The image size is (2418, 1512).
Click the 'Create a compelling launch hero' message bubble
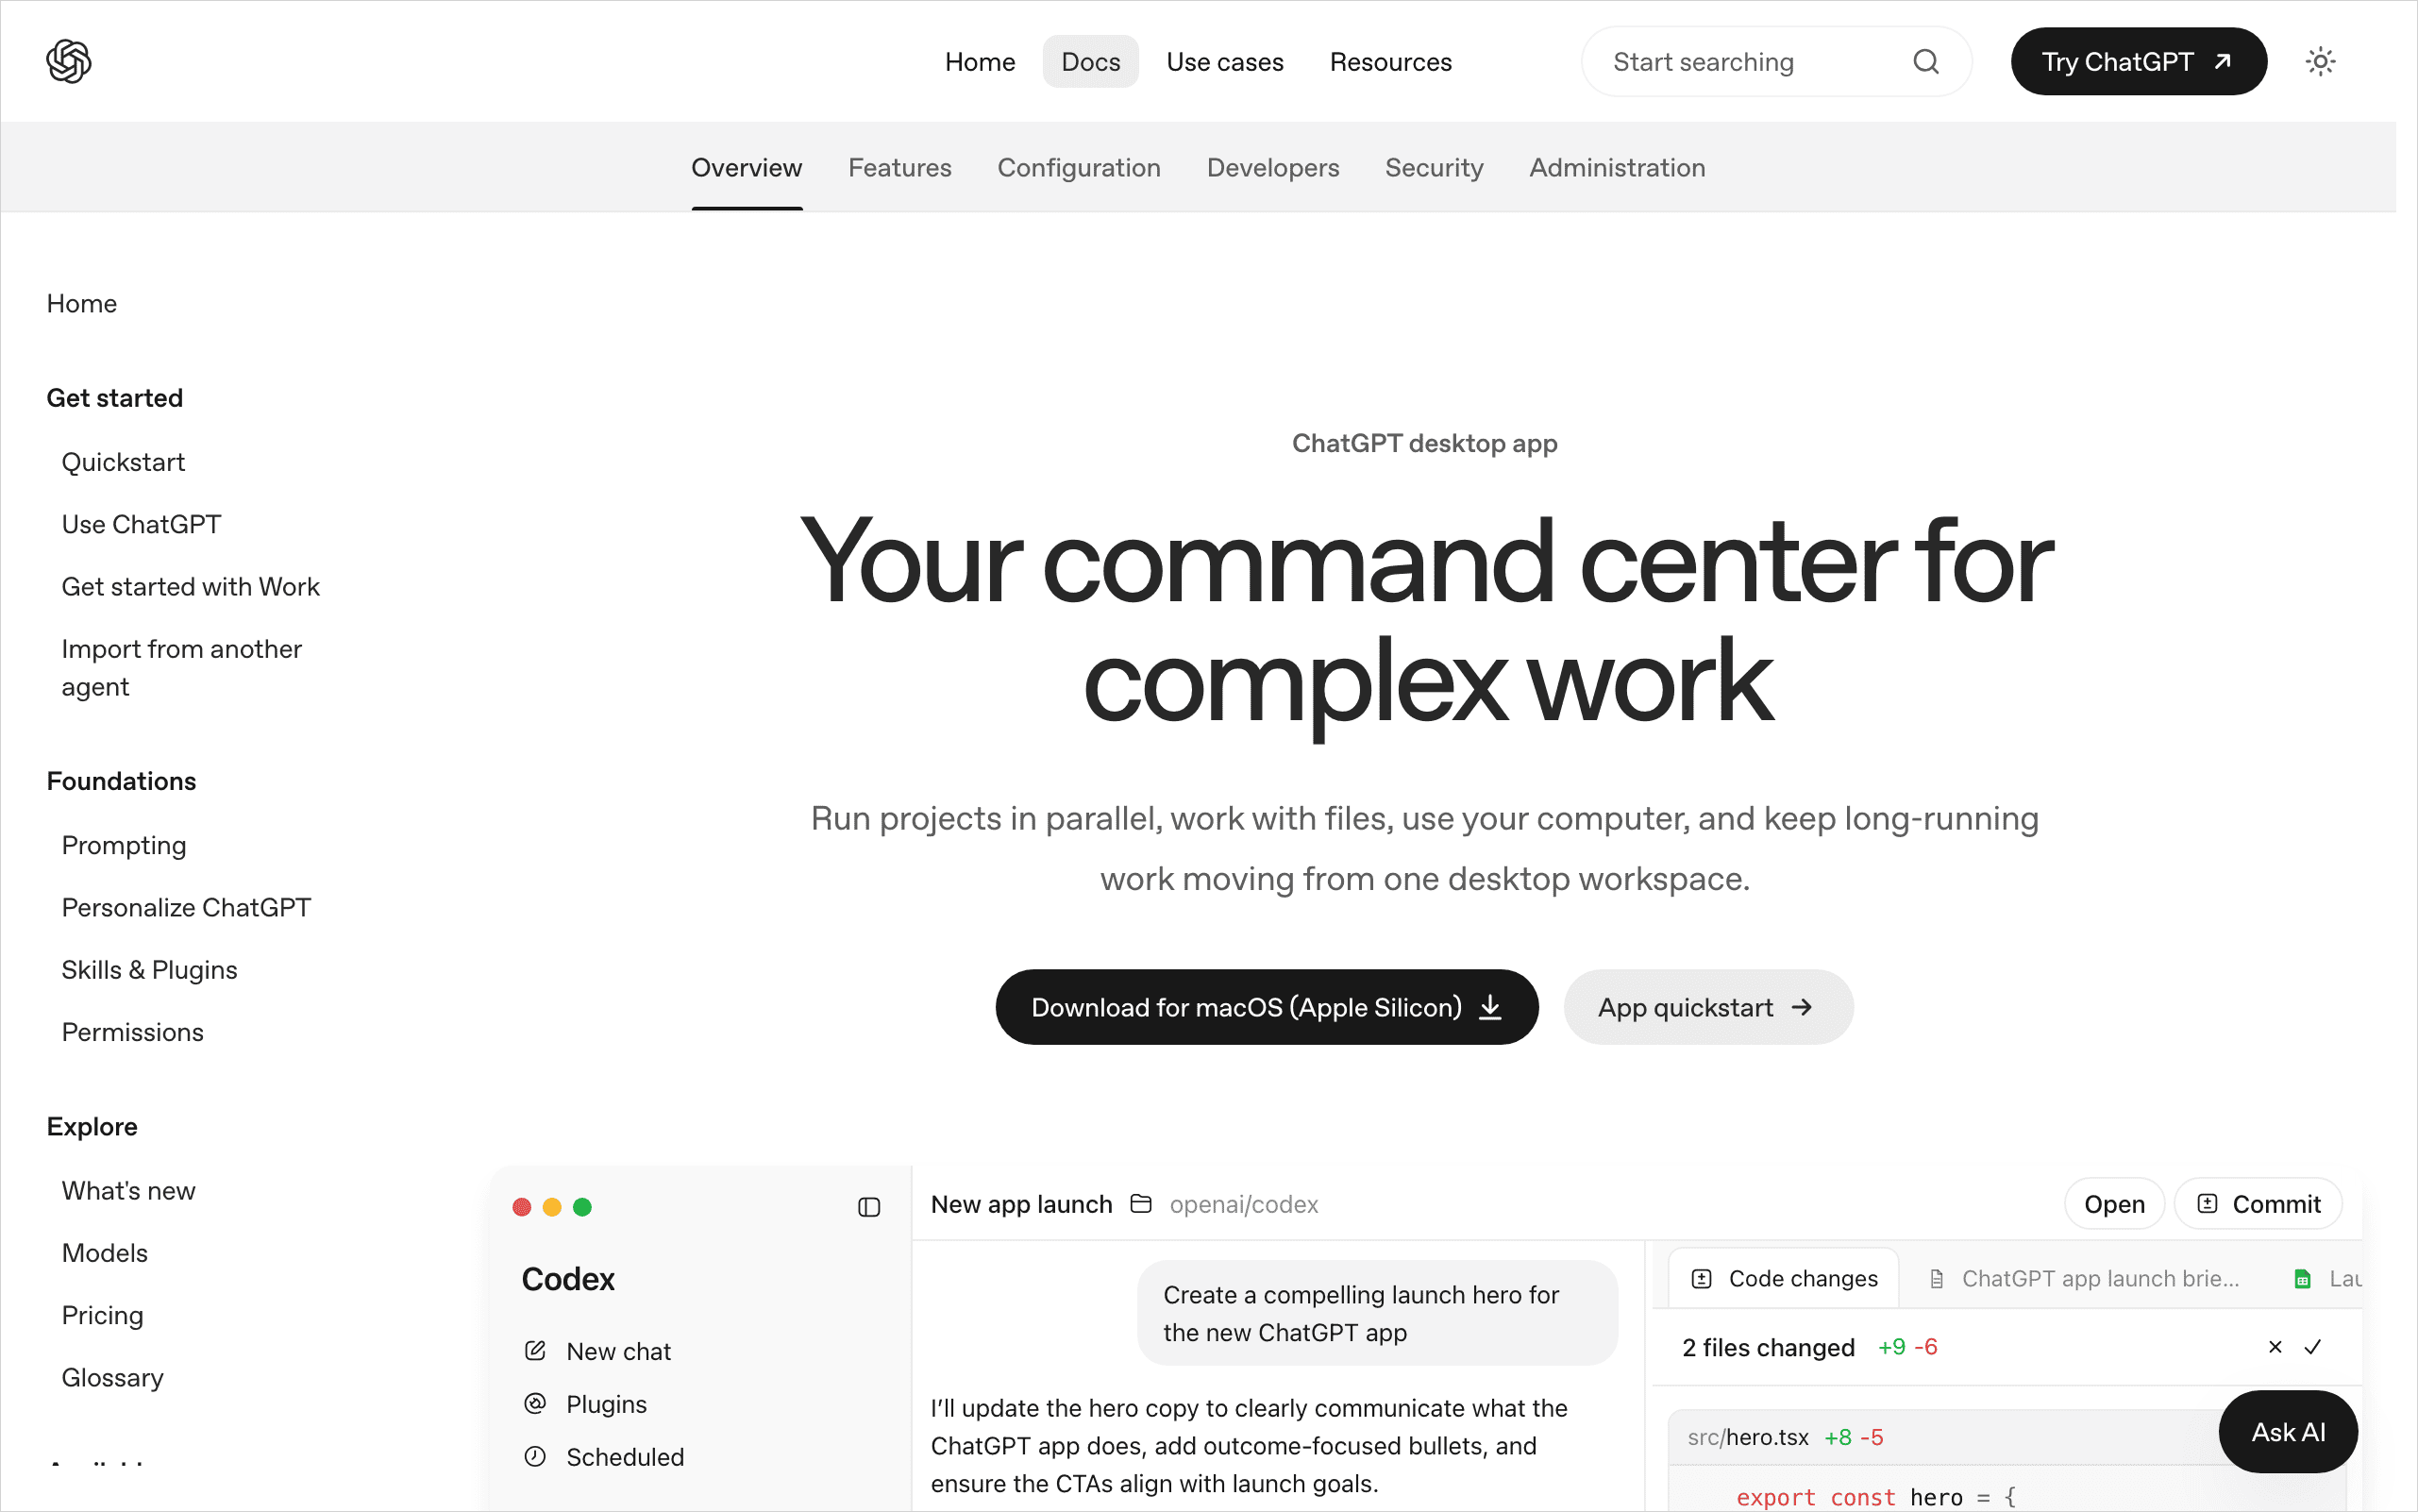1377,1313
